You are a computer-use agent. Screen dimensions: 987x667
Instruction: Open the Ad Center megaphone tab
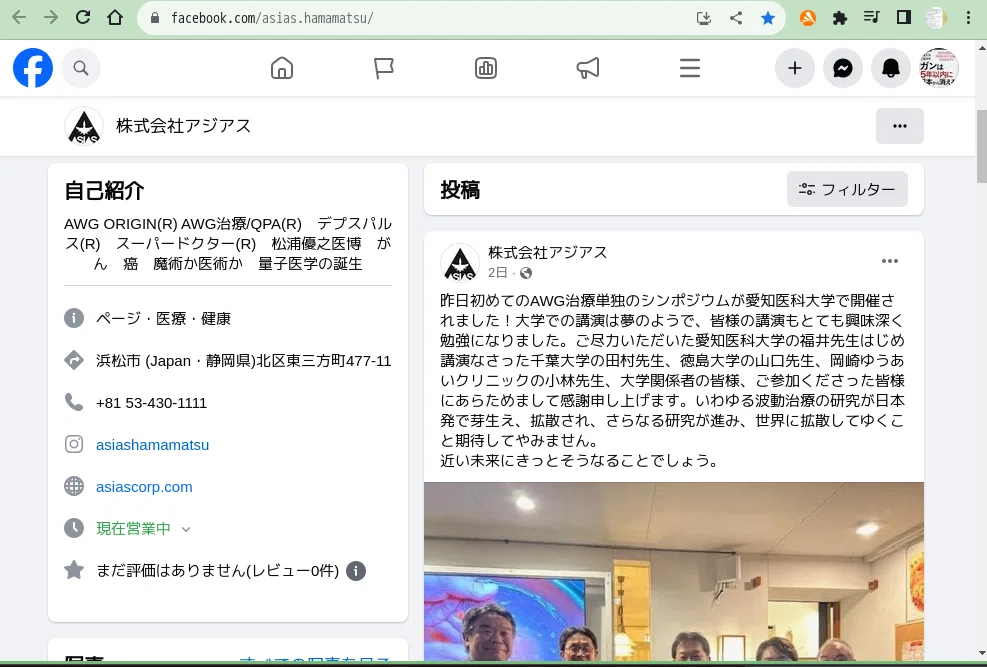588,68
